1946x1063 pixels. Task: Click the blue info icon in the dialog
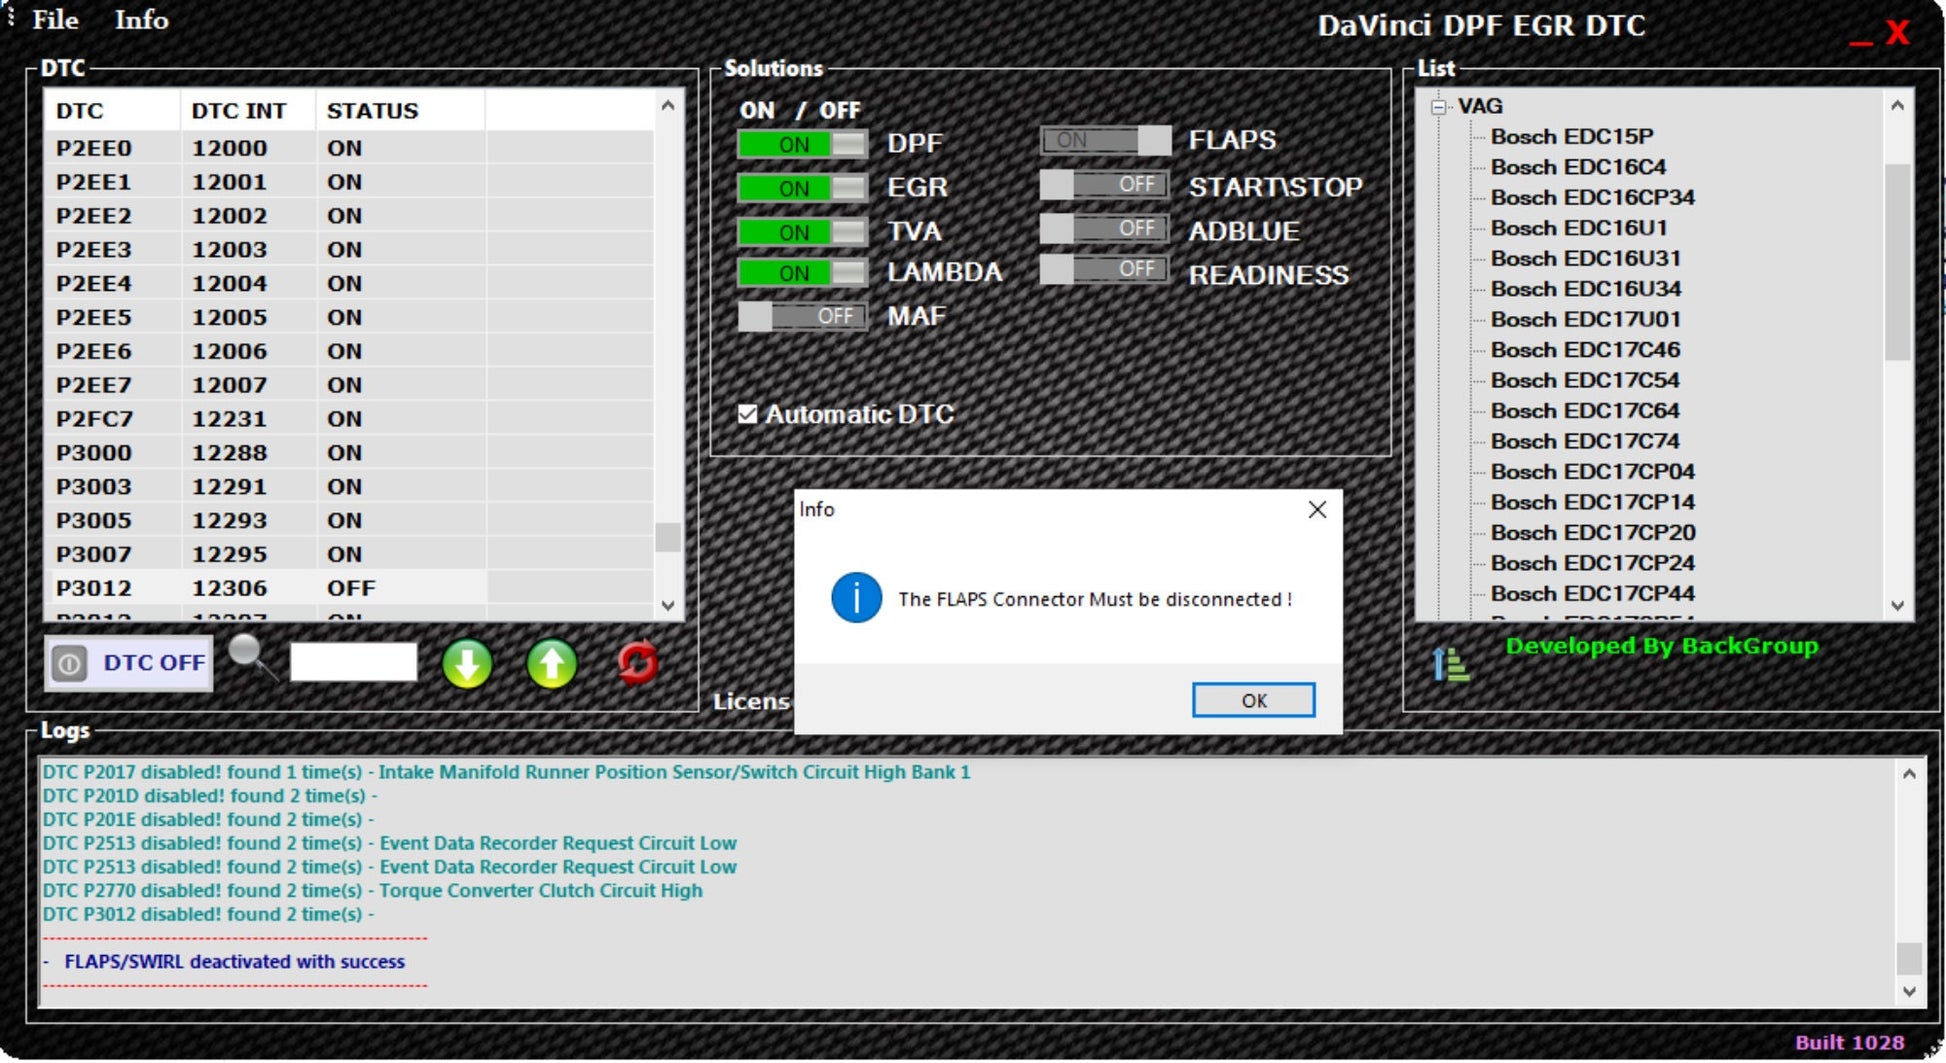[x=856, y=598]
